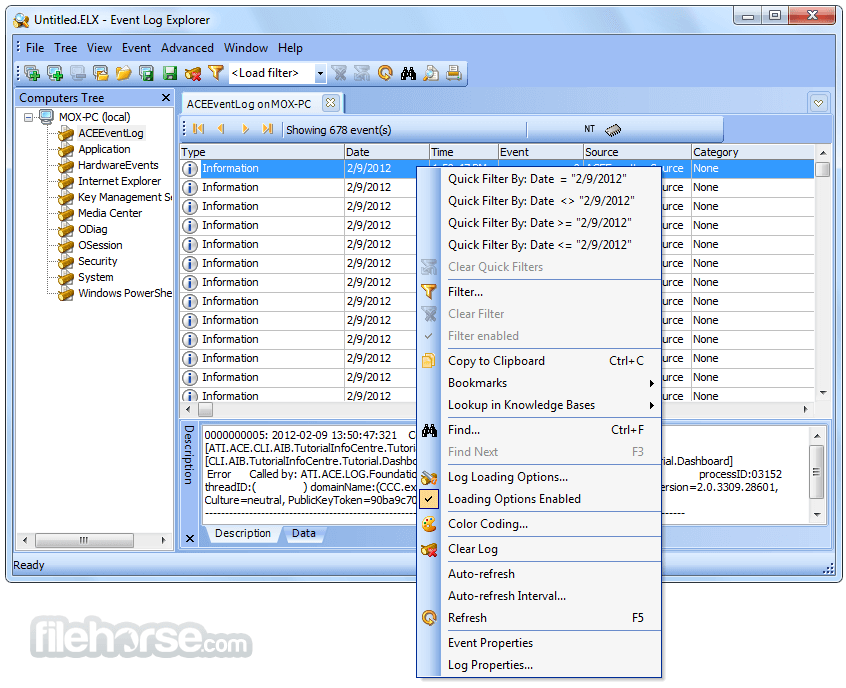Viewport: 846px width, 688px height.
Task: Select the HardwareEvents log in tree
Action: (118, 165)
